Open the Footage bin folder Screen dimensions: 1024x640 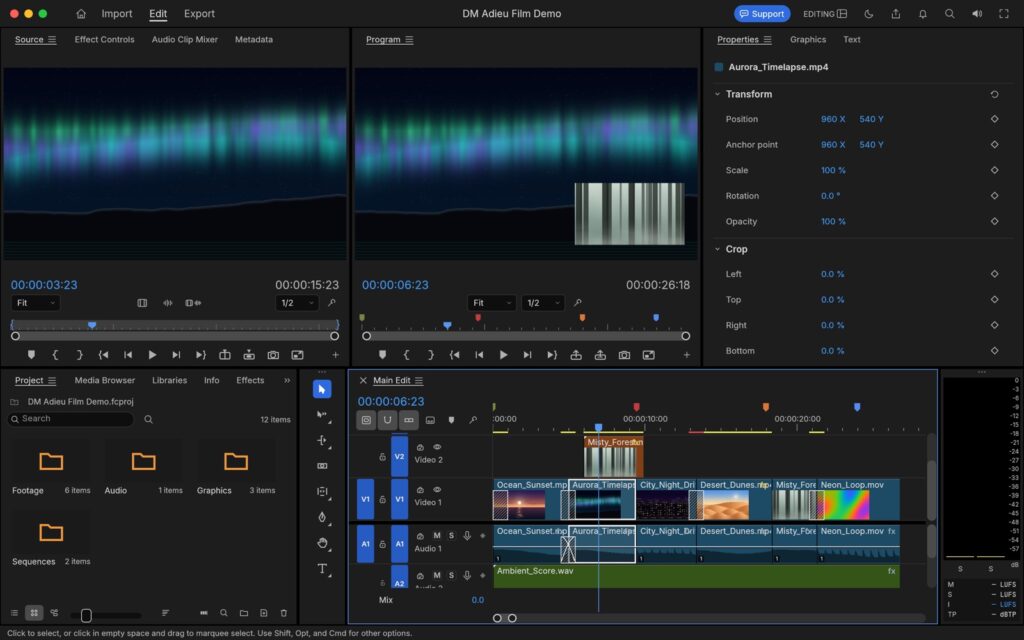pos(51,462)
